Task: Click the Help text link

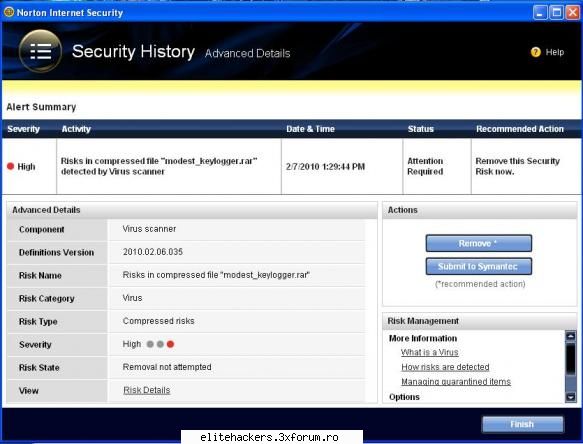Action: coord(555,52)
